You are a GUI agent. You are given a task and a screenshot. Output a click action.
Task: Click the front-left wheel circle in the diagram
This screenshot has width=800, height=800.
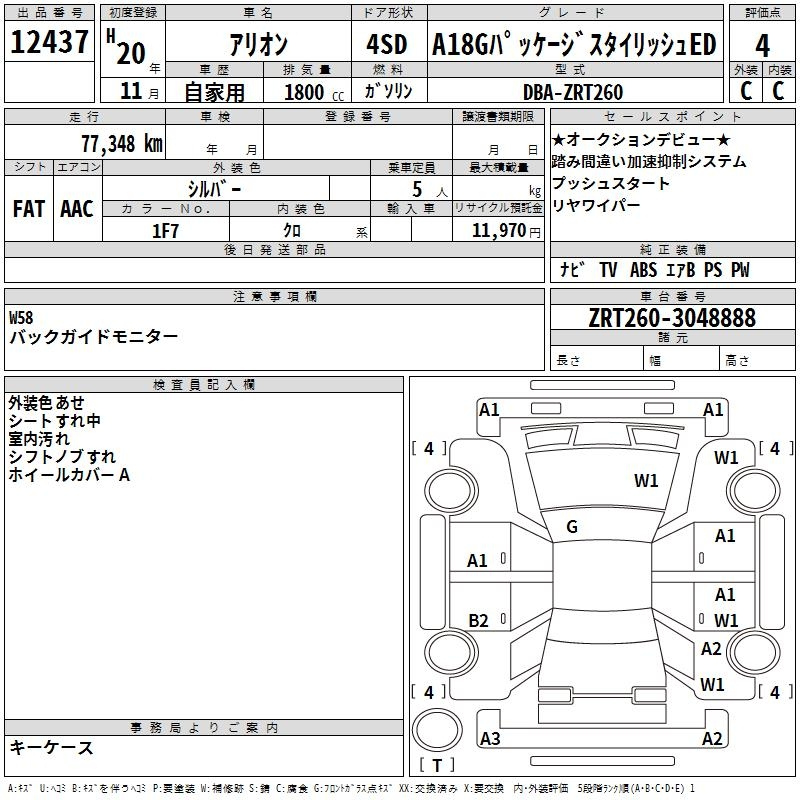pyautogui.click(x=450, y=487)
